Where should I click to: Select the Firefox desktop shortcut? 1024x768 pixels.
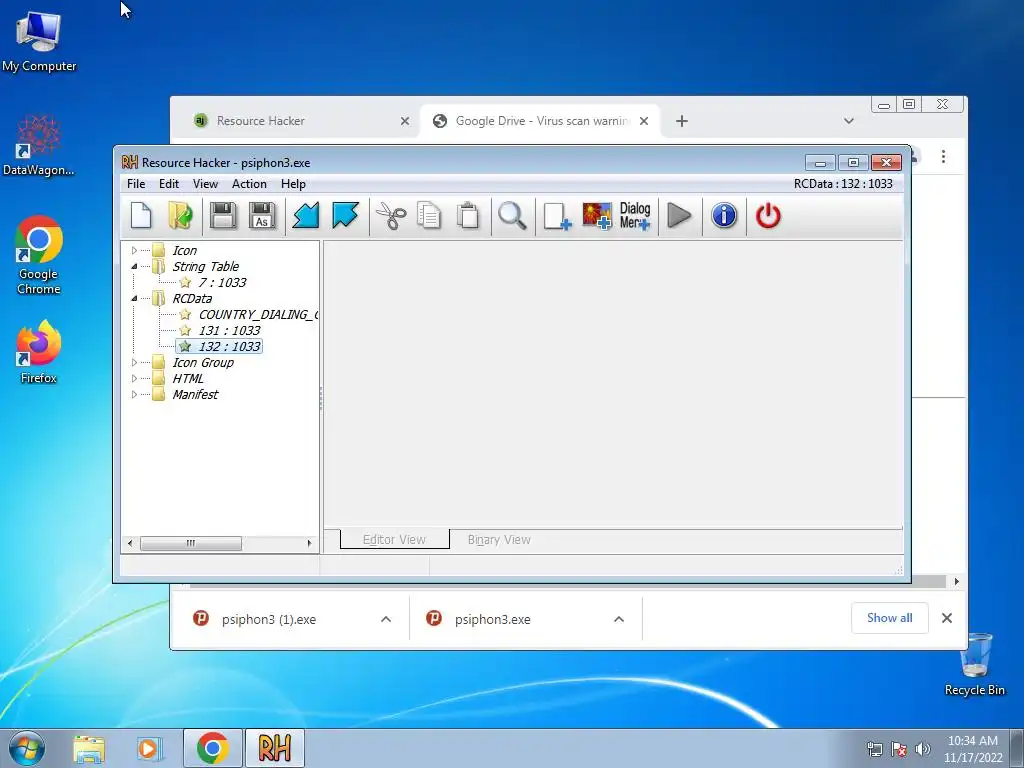click(x=39, y=352)
